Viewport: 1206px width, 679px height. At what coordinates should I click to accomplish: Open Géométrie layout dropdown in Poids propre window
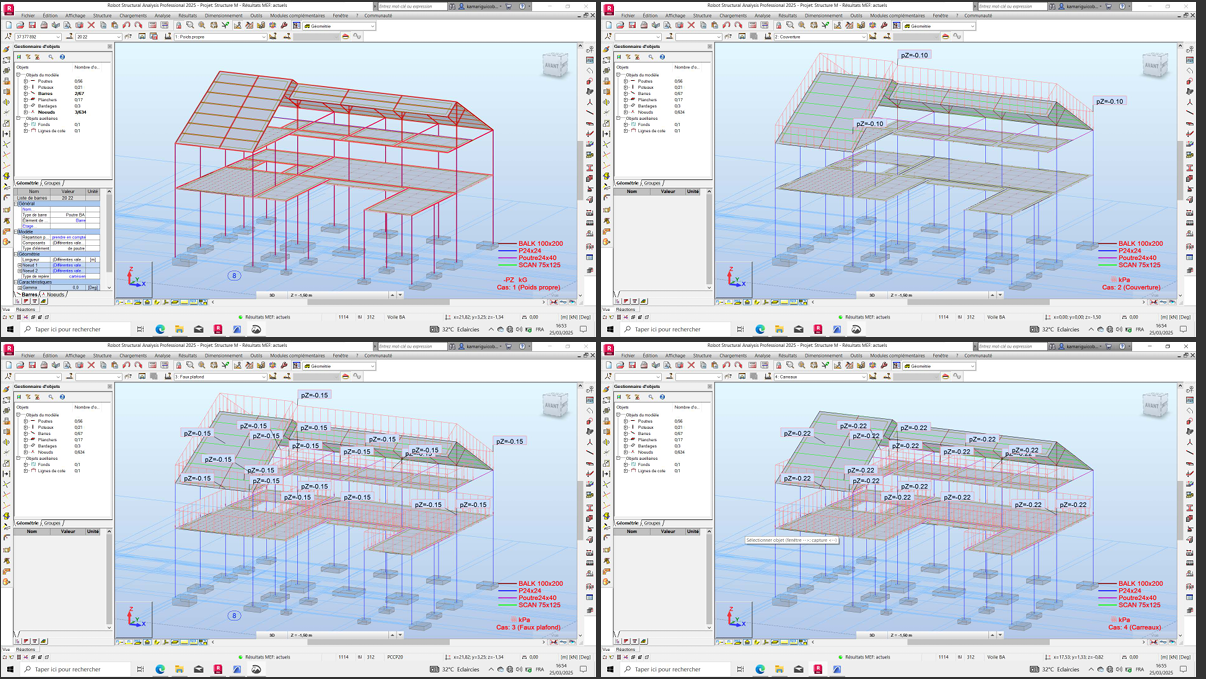coord(372,26)
